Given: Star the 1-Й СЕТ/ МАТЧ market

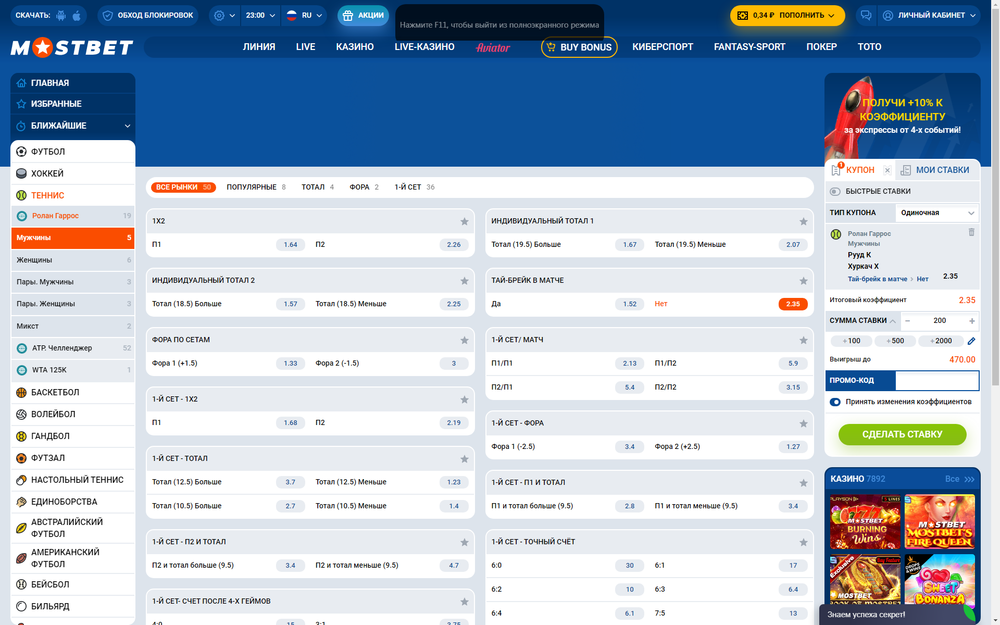Looking at the screenshot, I should (x=804, y=340).
